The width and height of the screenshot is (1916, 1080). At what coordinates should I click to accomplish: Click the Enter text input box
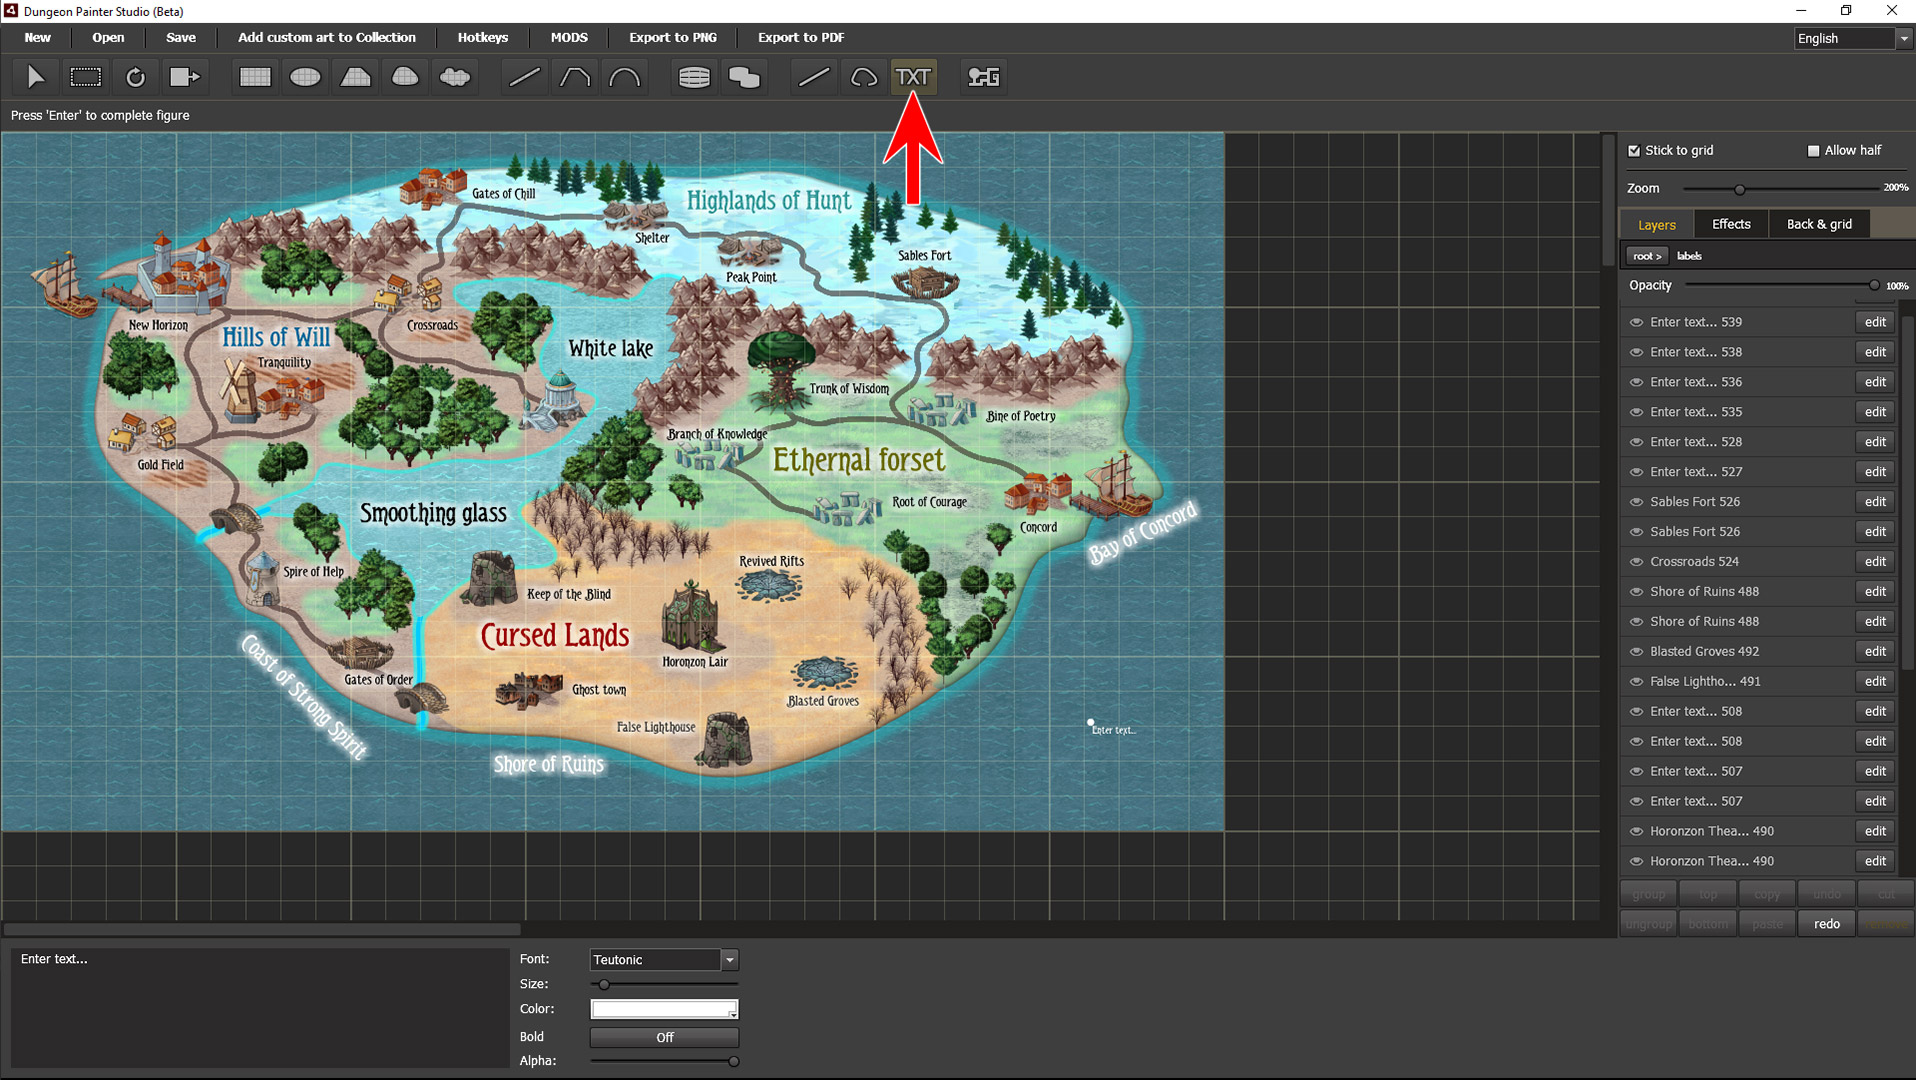pyautogui.click(x=260, y=1007)
